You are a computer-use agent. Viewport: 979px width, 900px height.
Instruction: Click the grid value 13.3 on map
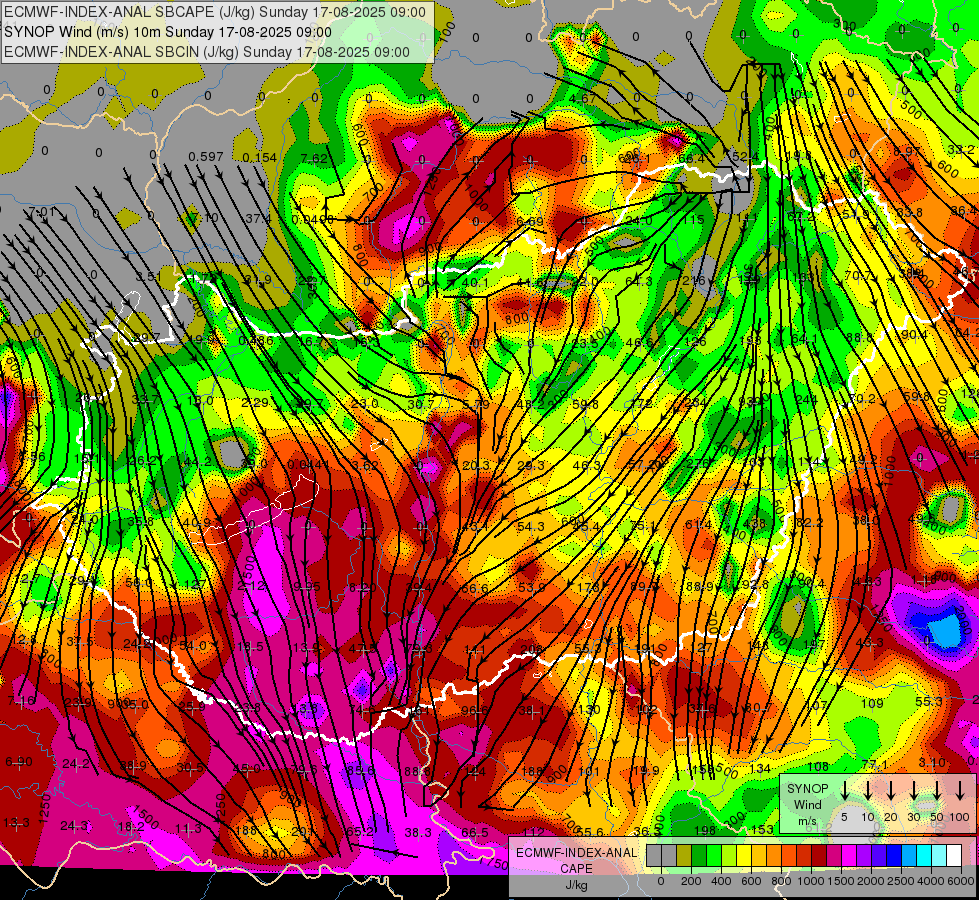point(16,823)
